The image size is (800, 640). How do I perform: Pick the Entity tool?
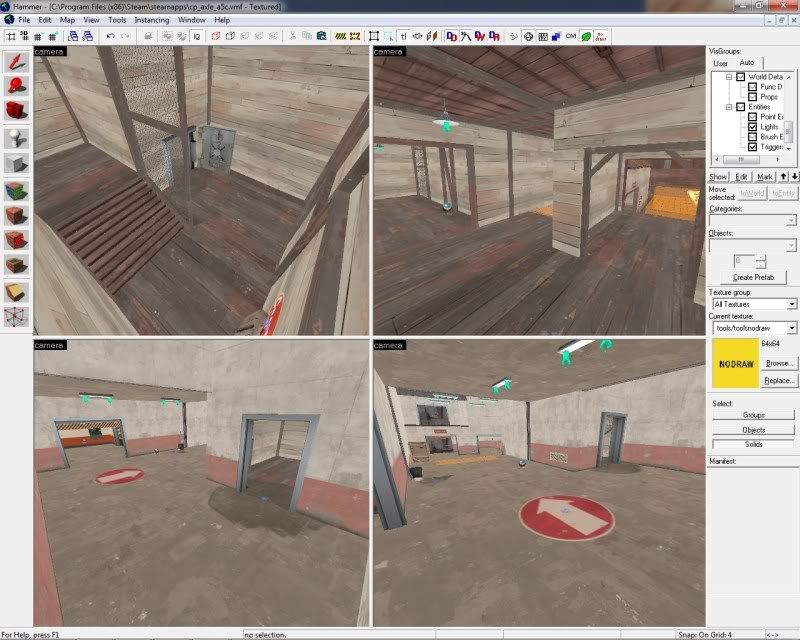click(x=16, y=138)
